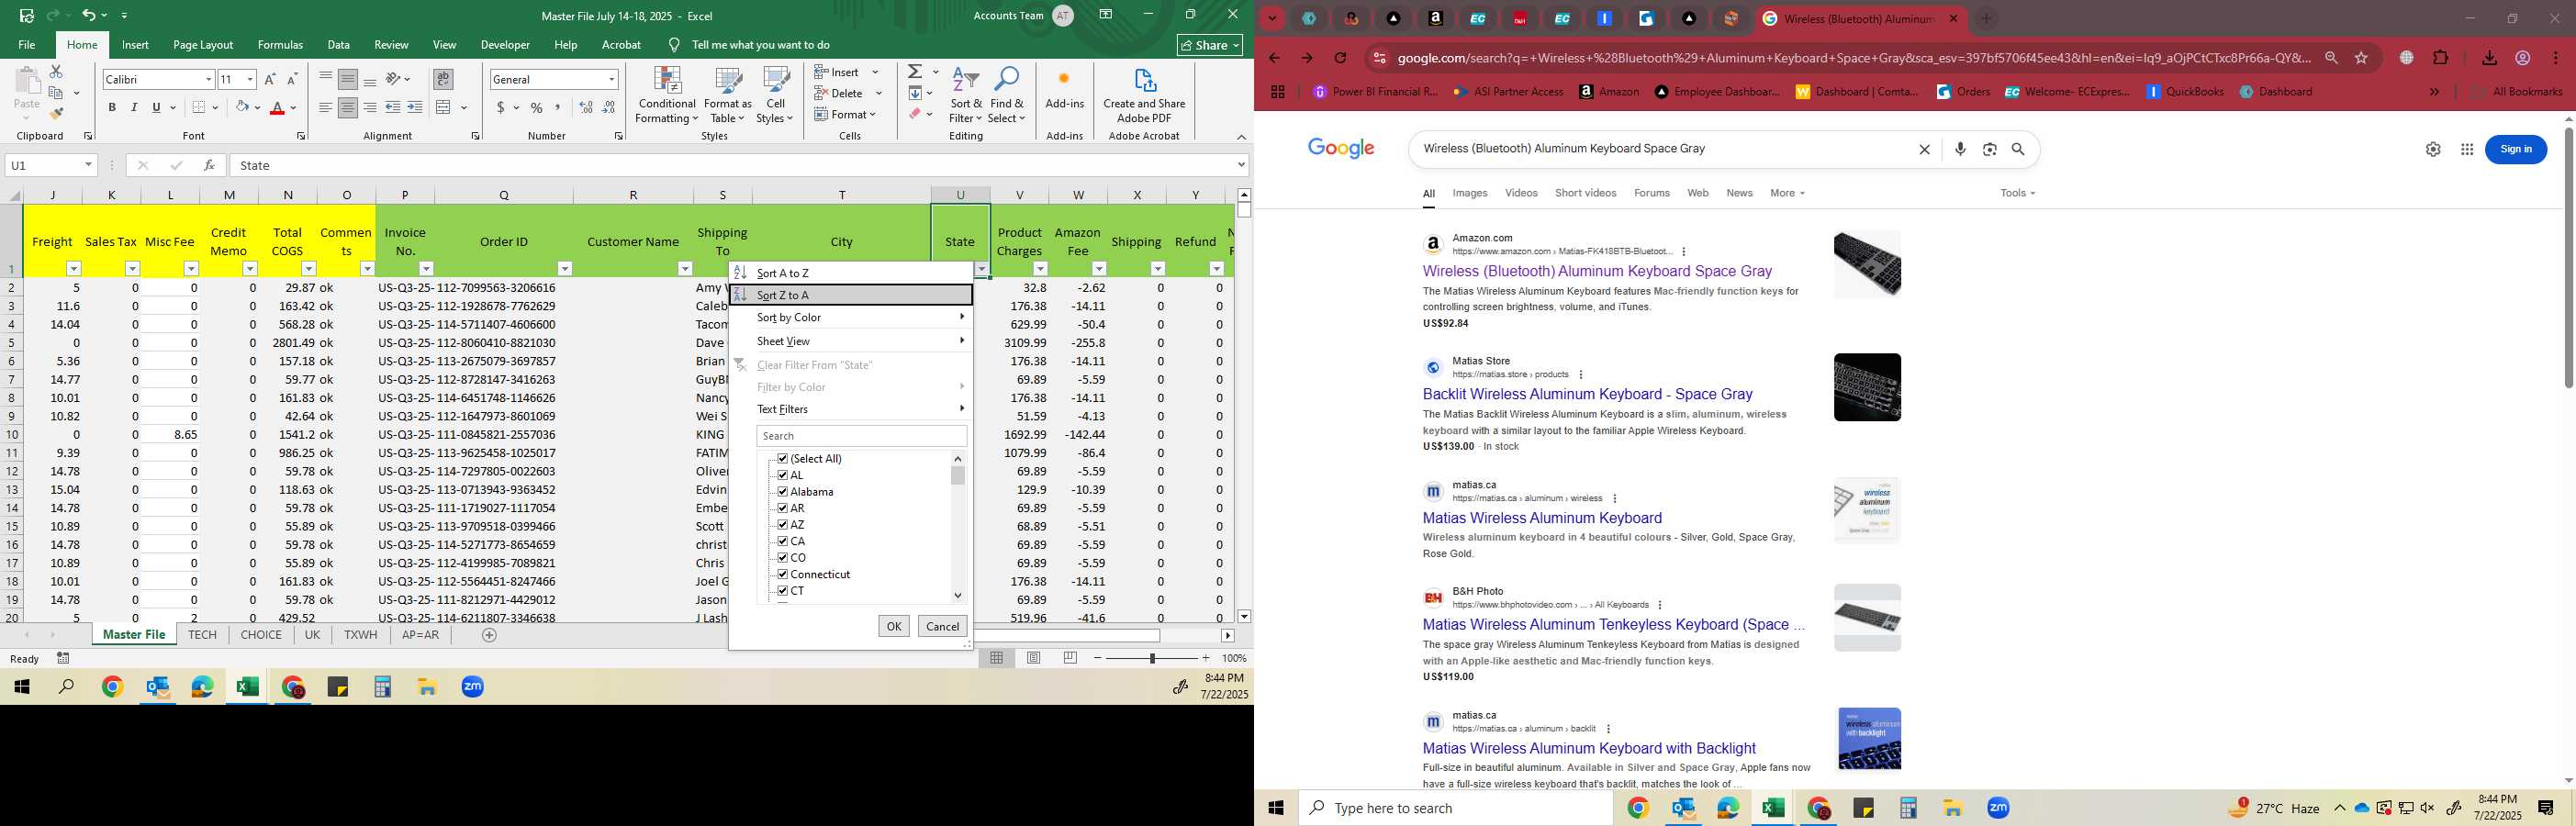2576x826 pixels.
Task: Open Backlit Wireless Aluminum Keyboard - Space Gray link
Action: pos(1587,394)
